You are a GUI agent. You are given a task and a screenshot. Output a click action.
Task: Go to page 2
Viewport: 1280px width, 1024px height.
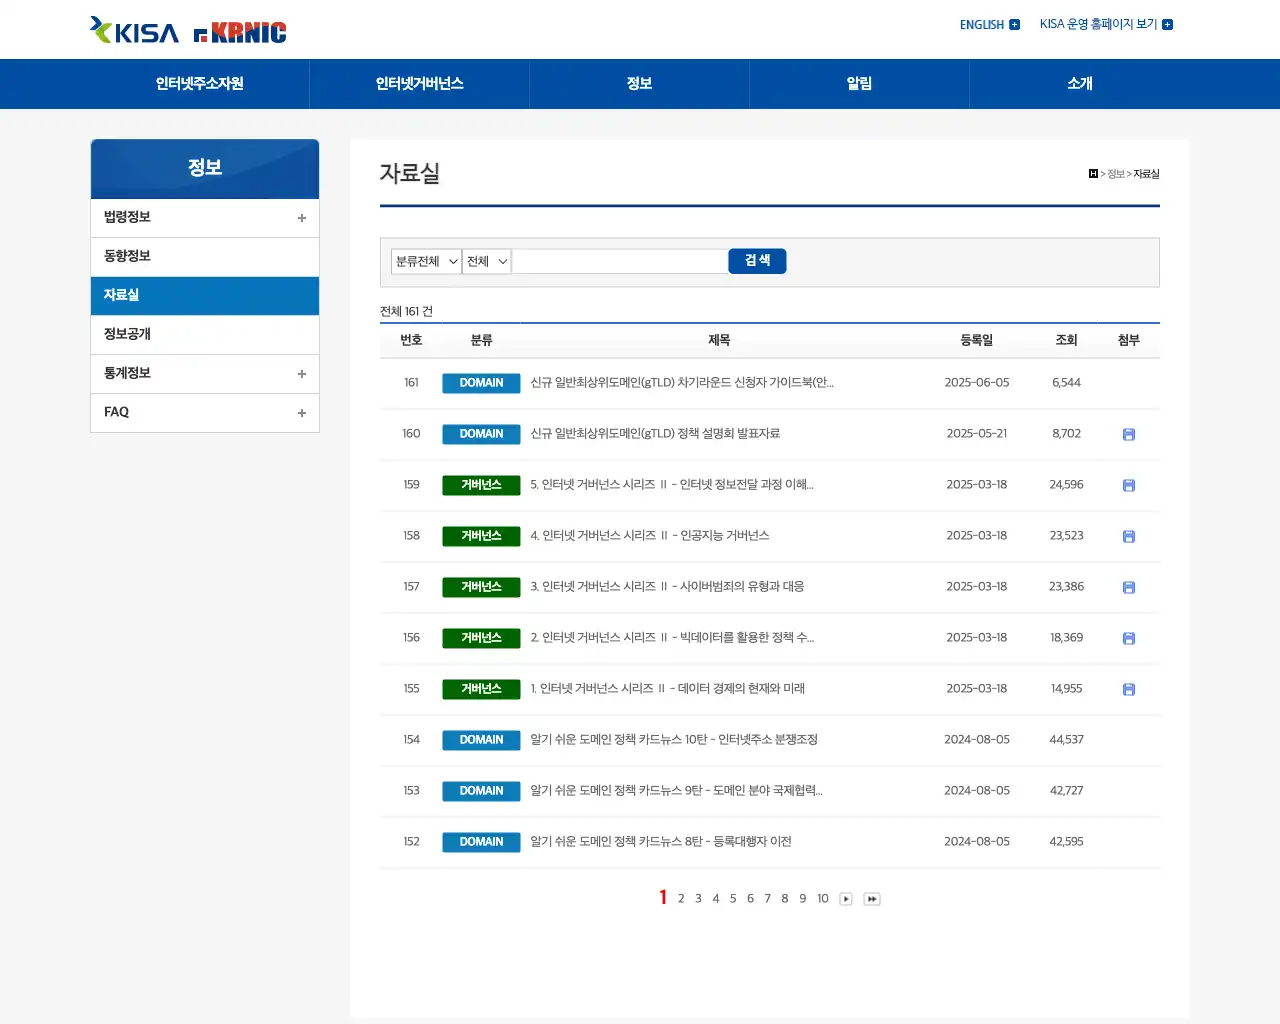[x=681, y=899]
